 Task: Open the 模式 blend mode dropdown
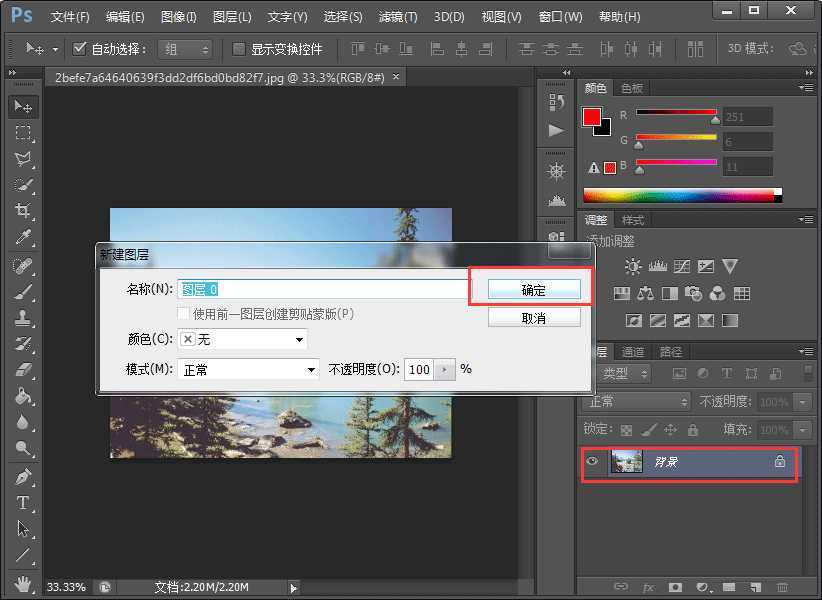[x=248, y=369]
